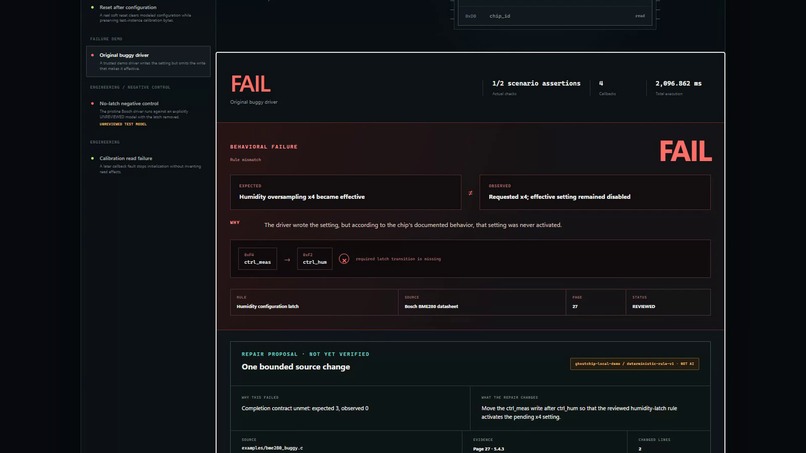Image resolution: width=806 pixels, height=453 pixels.
Task: Click the red status dot beside No-latch negative control
Action: click(x=93, y=103)
